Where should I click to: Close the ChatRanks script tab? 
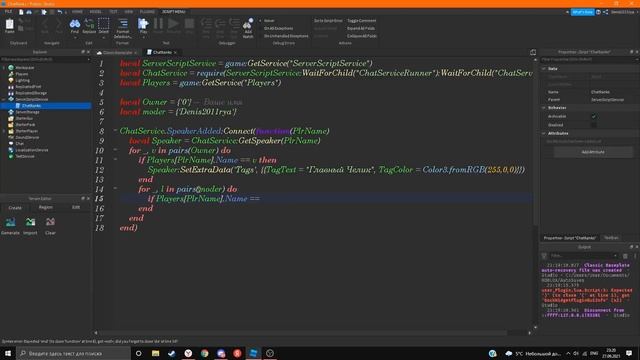pyautogui.click(x=176, y=53)
